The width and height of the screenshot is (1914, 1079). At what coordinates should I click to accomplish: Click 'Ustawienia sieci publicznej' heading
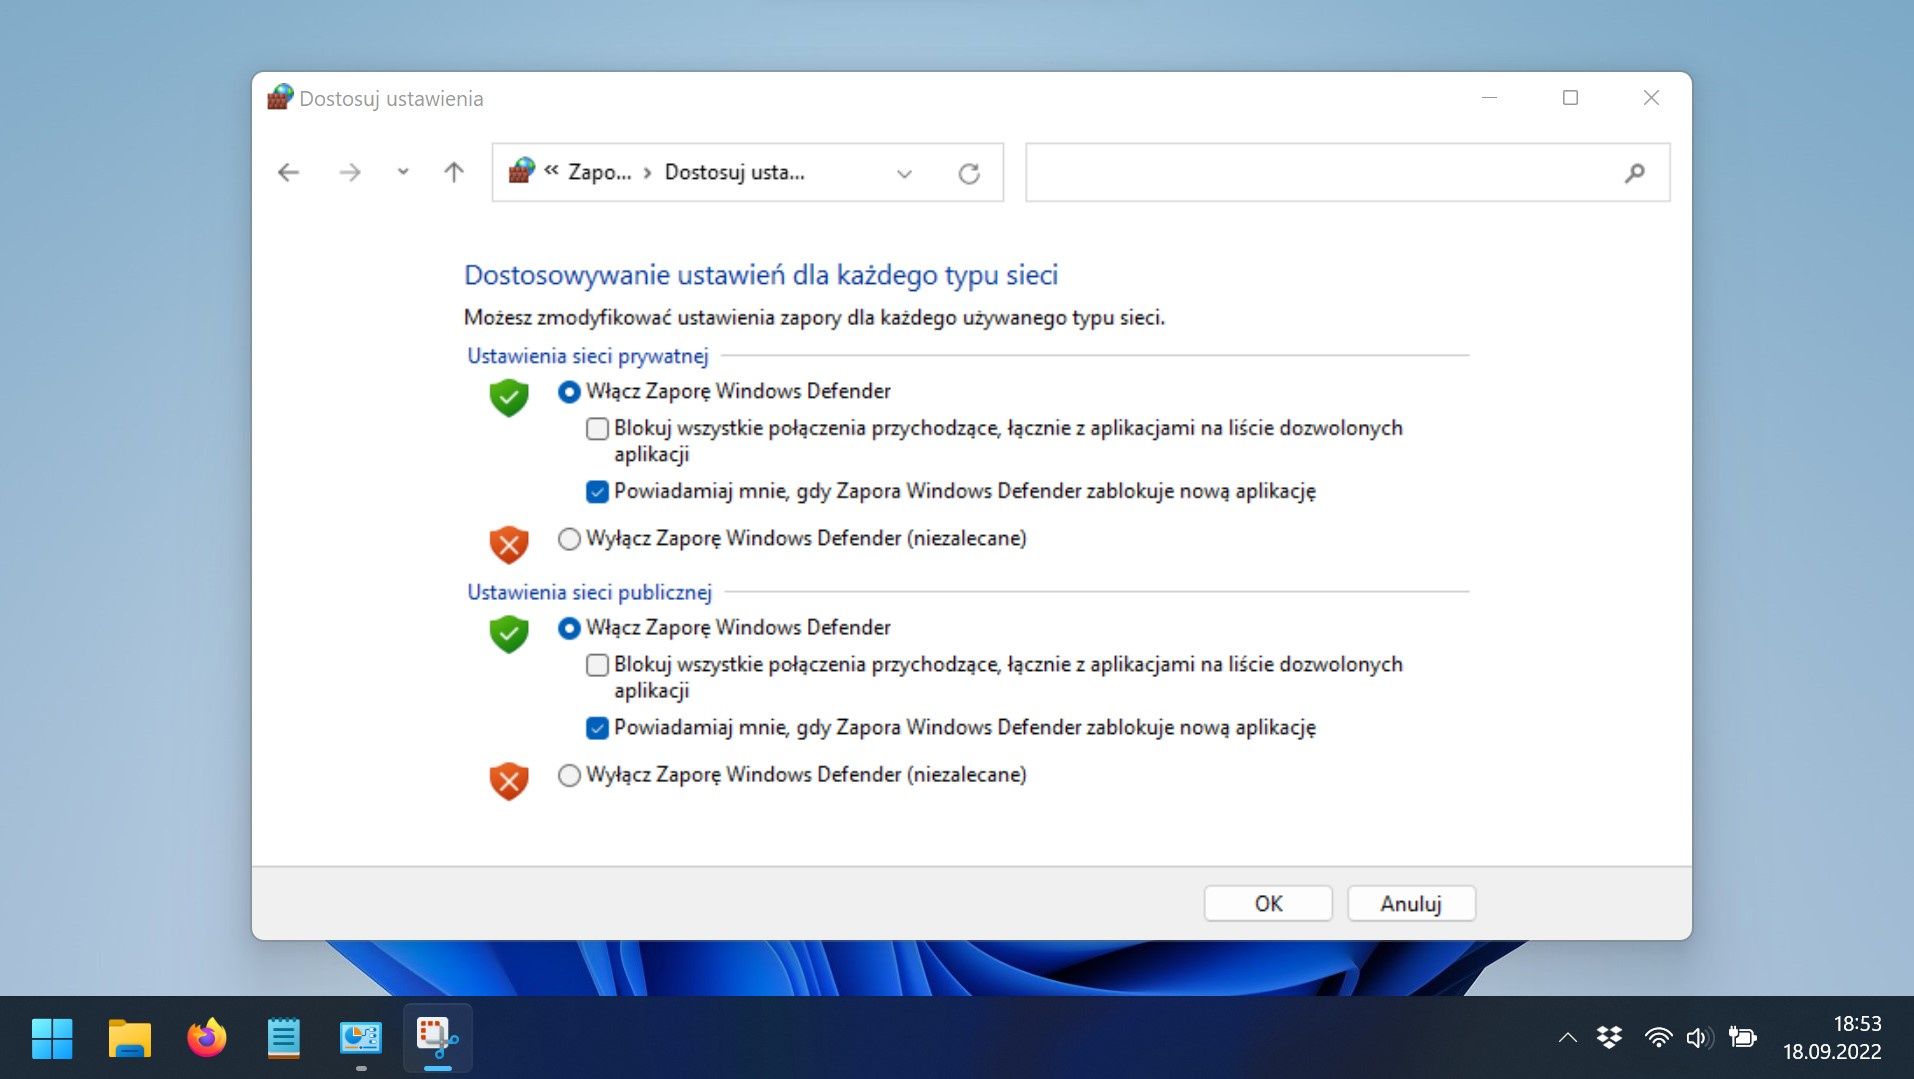coord(590,592)
